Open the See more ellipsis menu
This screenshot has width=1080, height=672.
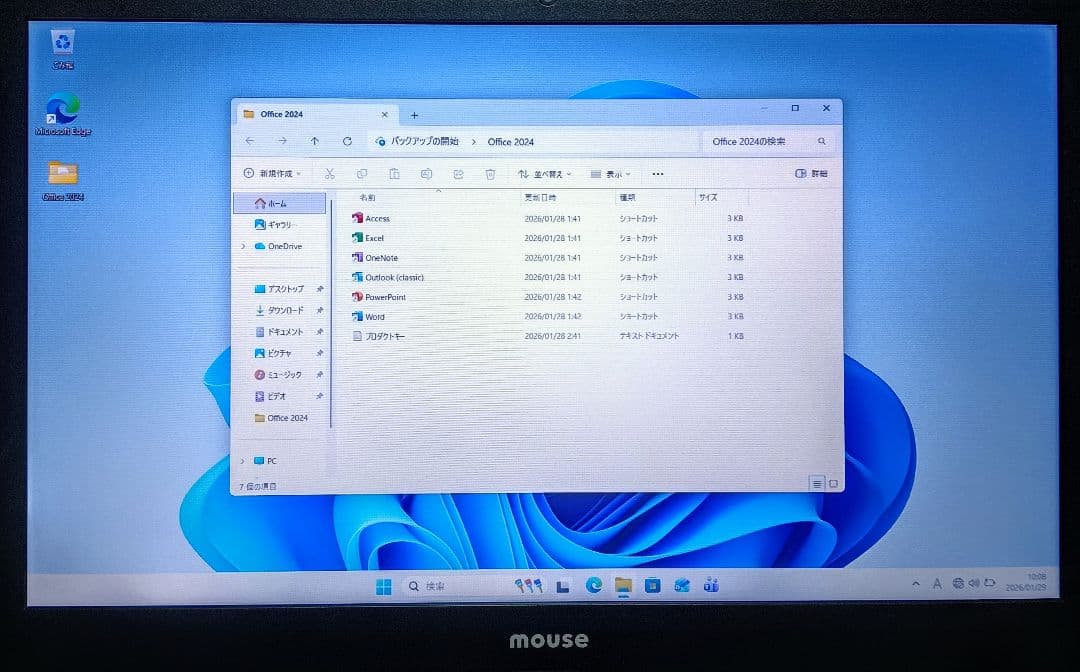657,174
